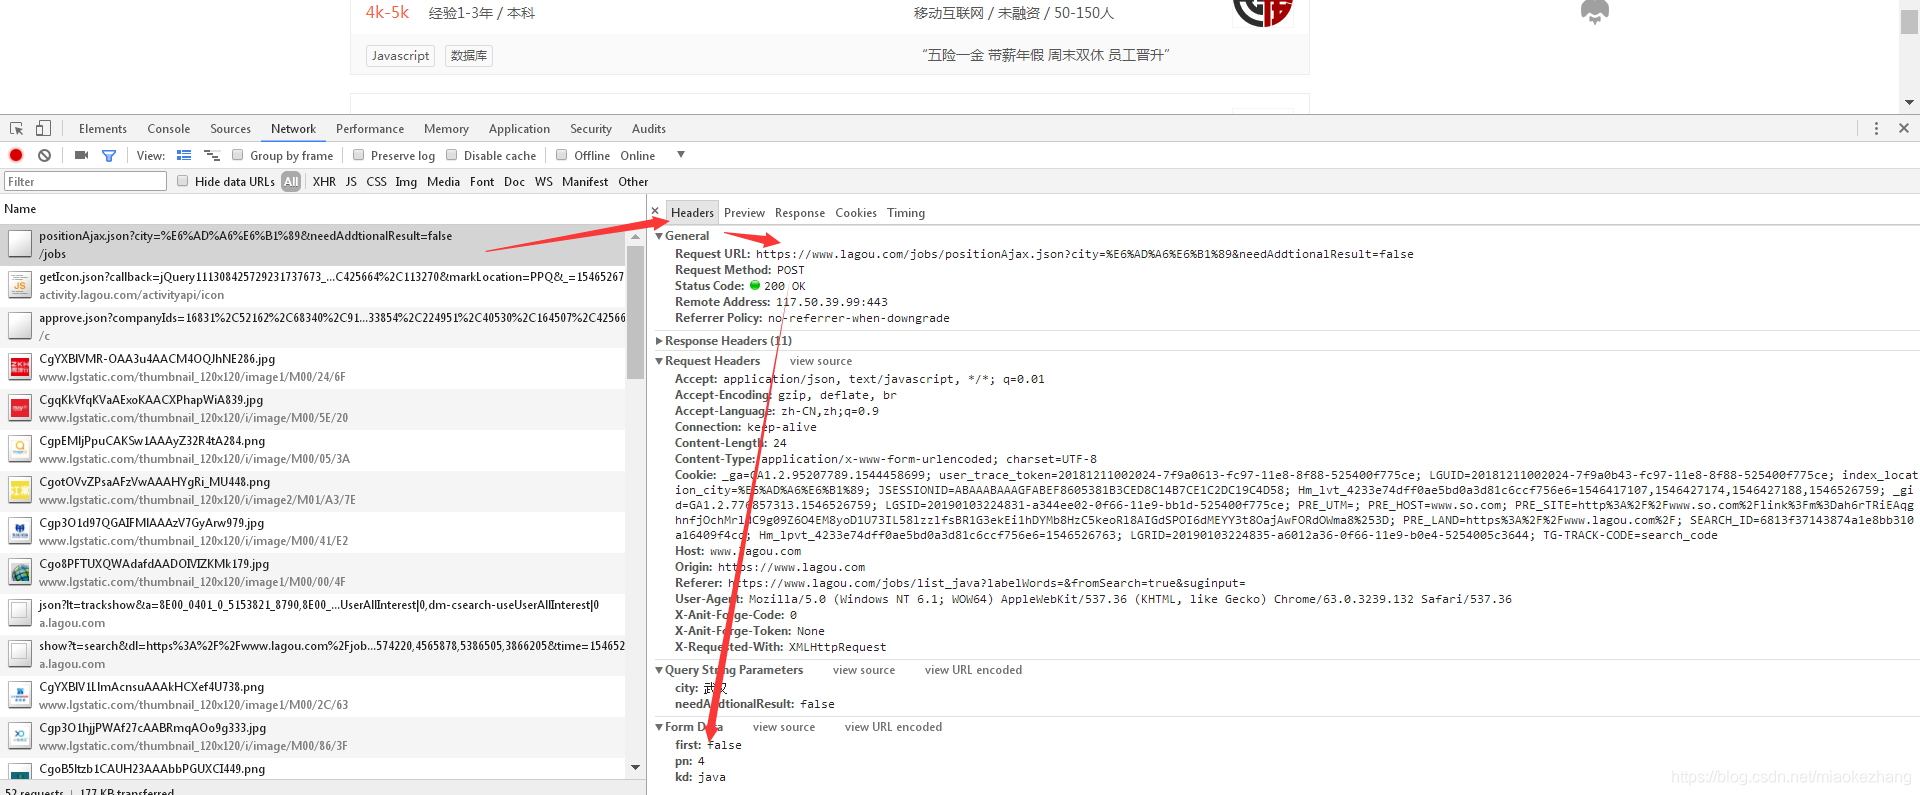Open thumbnail of CgYXBlVMR-OAA3u4AACM4OQJhNE286.jpg

[20, 367]
